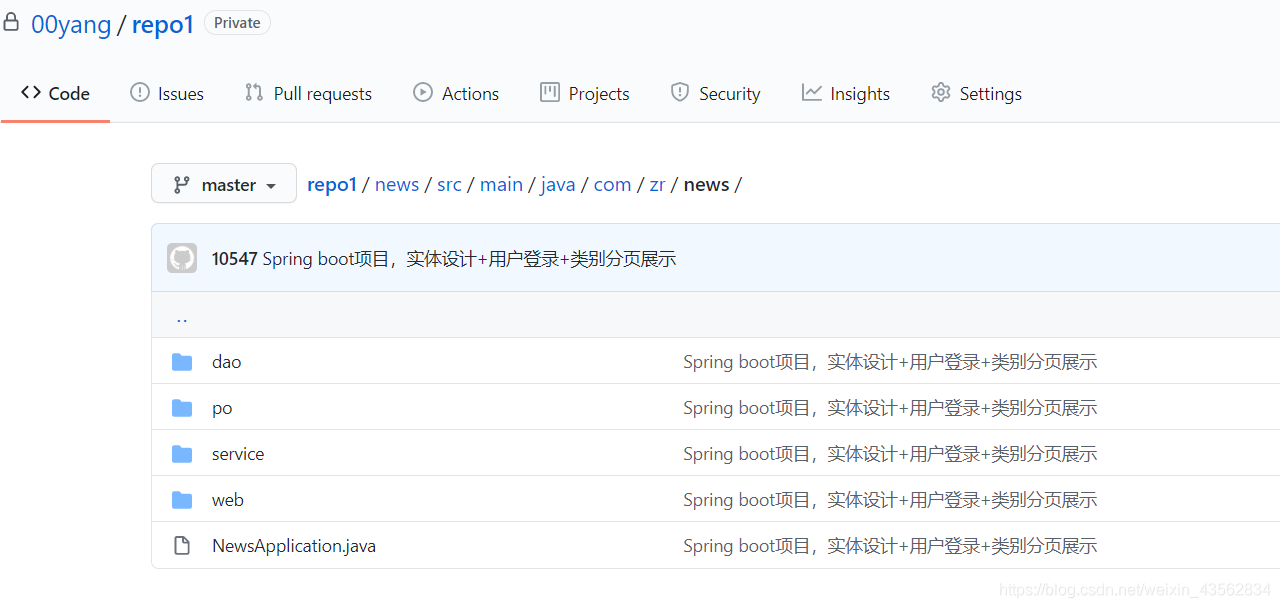Image resolution: width=1280 pixels, height=608 pixels.
Task: Expand the master branch dropdown
Action: click(x=270, y=184)
